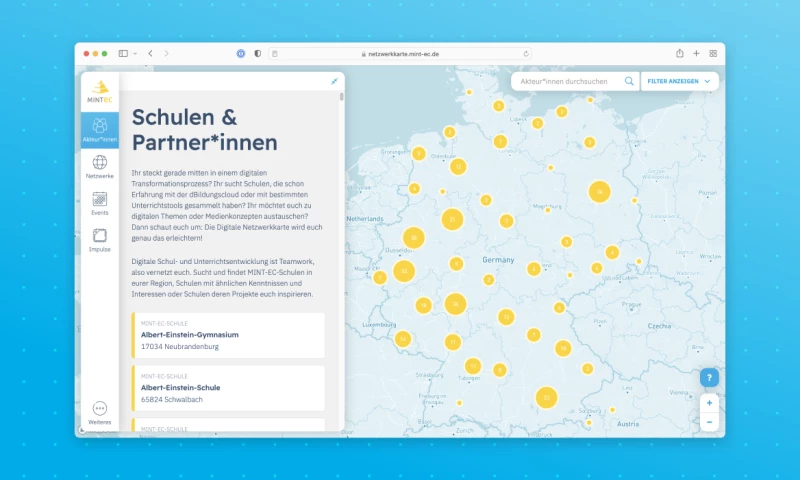
Task: Select the small marker at Magdeburg
Action: 547,210
